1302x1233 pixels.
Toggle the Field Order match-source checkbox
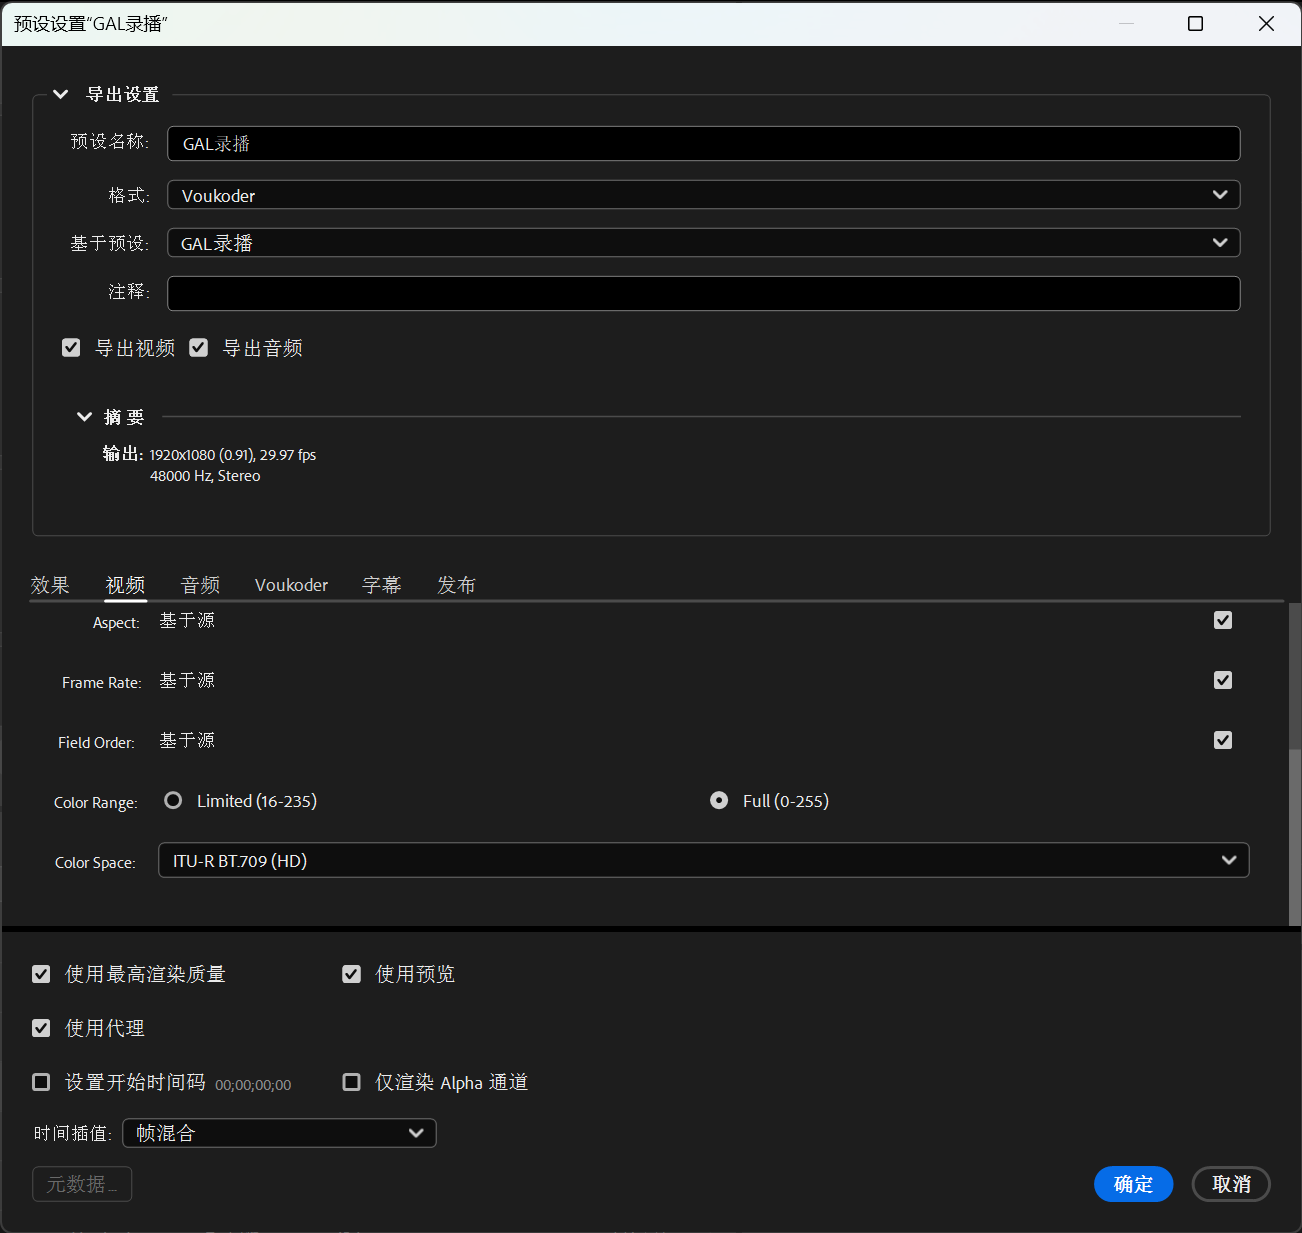coord(1222,741)
